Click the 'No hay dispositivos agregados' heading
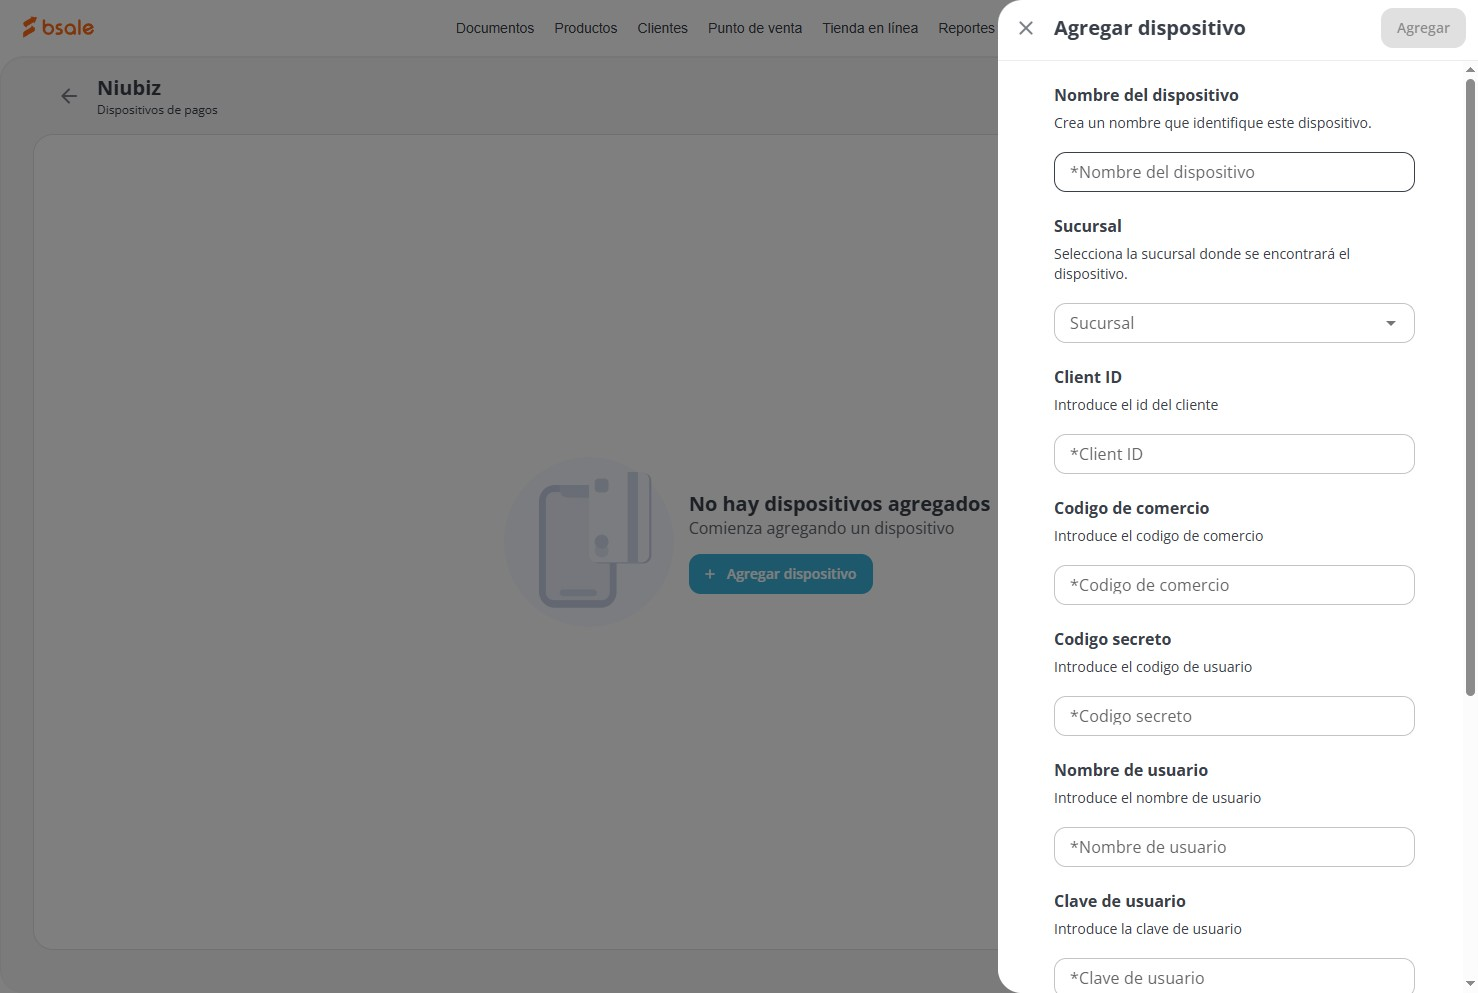Viewport: 1478px width, 993px height. tap(839, 504)
